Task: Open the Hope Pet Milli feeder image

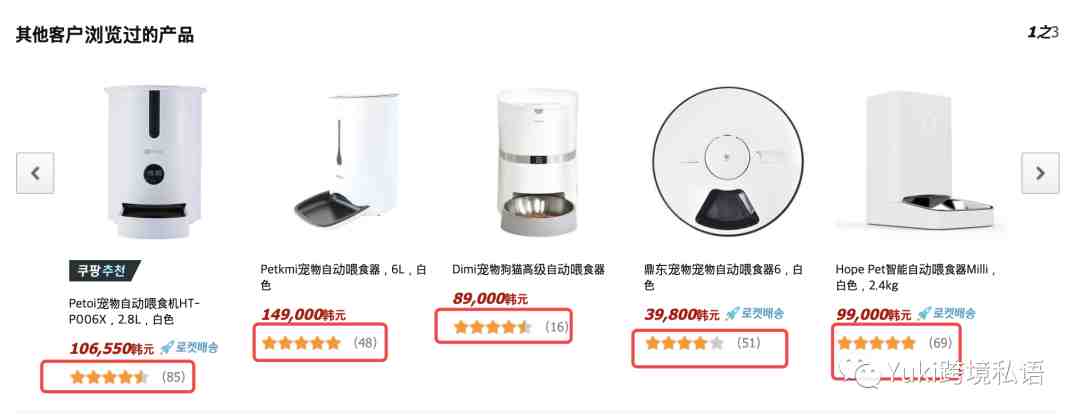Action: 922,162
